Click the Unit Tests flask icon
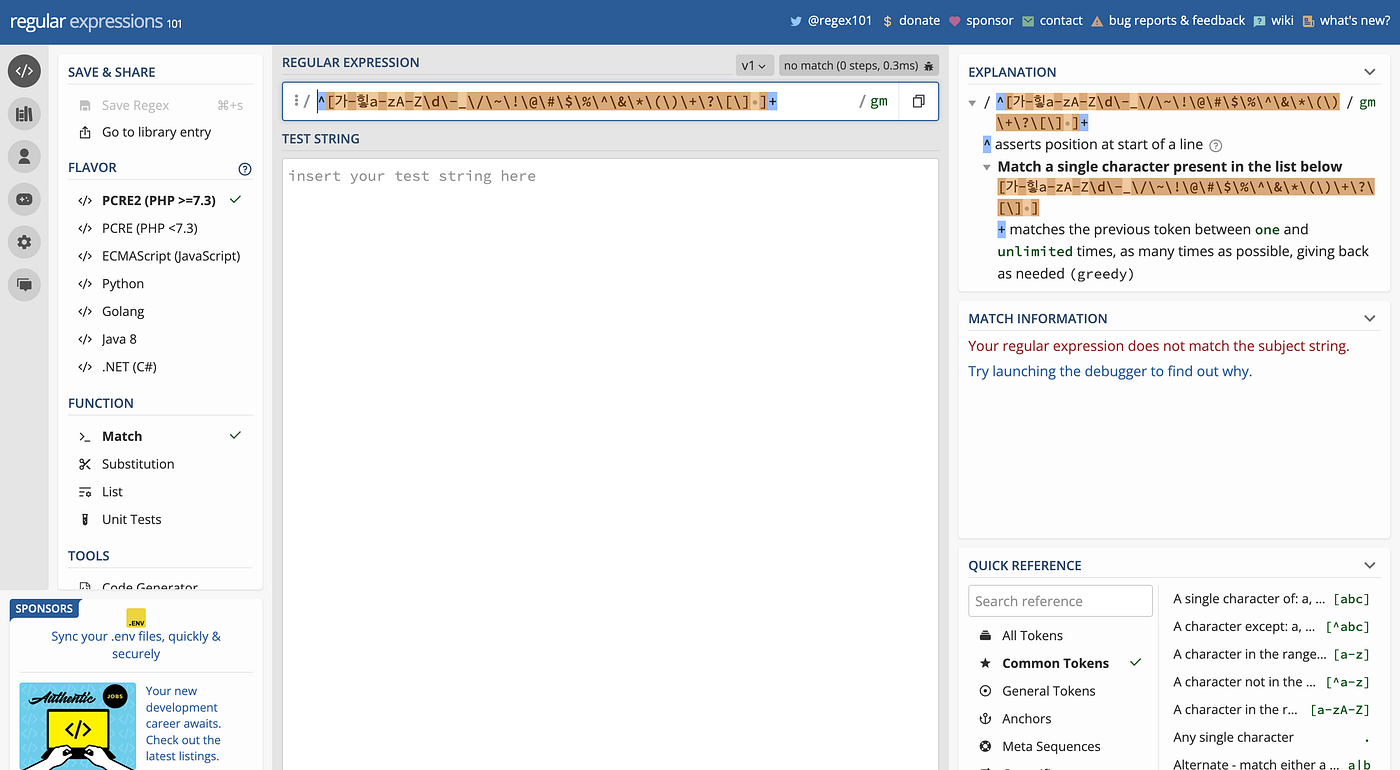 (85, 519)
